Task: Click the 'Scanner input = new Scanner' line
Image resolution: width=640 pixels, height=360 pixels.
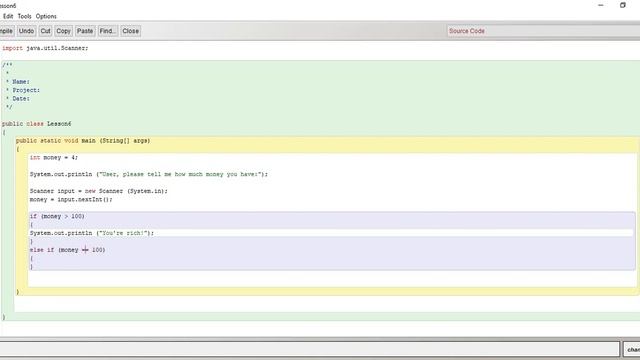Action: point(99,191)
